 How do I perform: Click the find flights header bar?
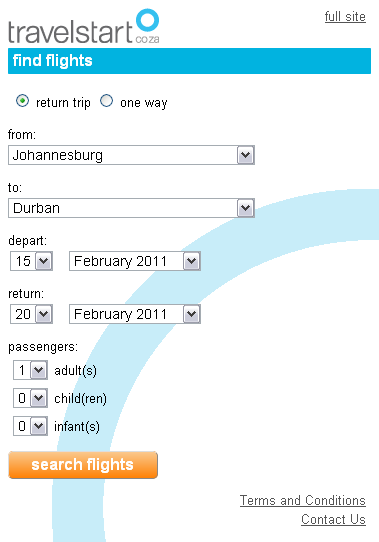[190, 61]
